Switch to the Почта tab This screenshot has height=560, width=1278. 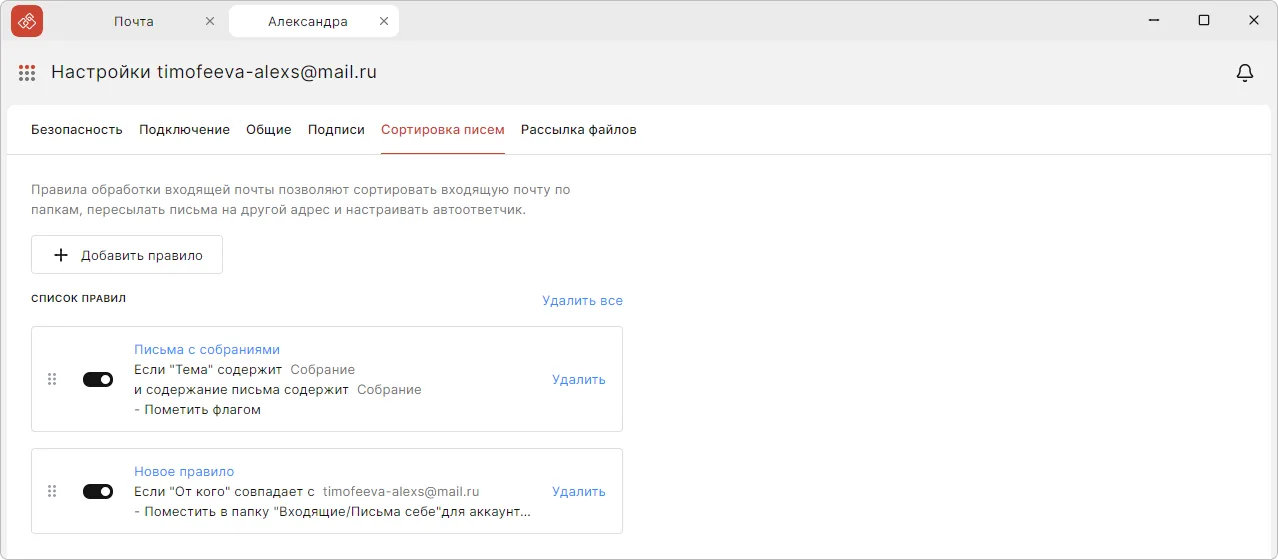click(x=134, y=21)
